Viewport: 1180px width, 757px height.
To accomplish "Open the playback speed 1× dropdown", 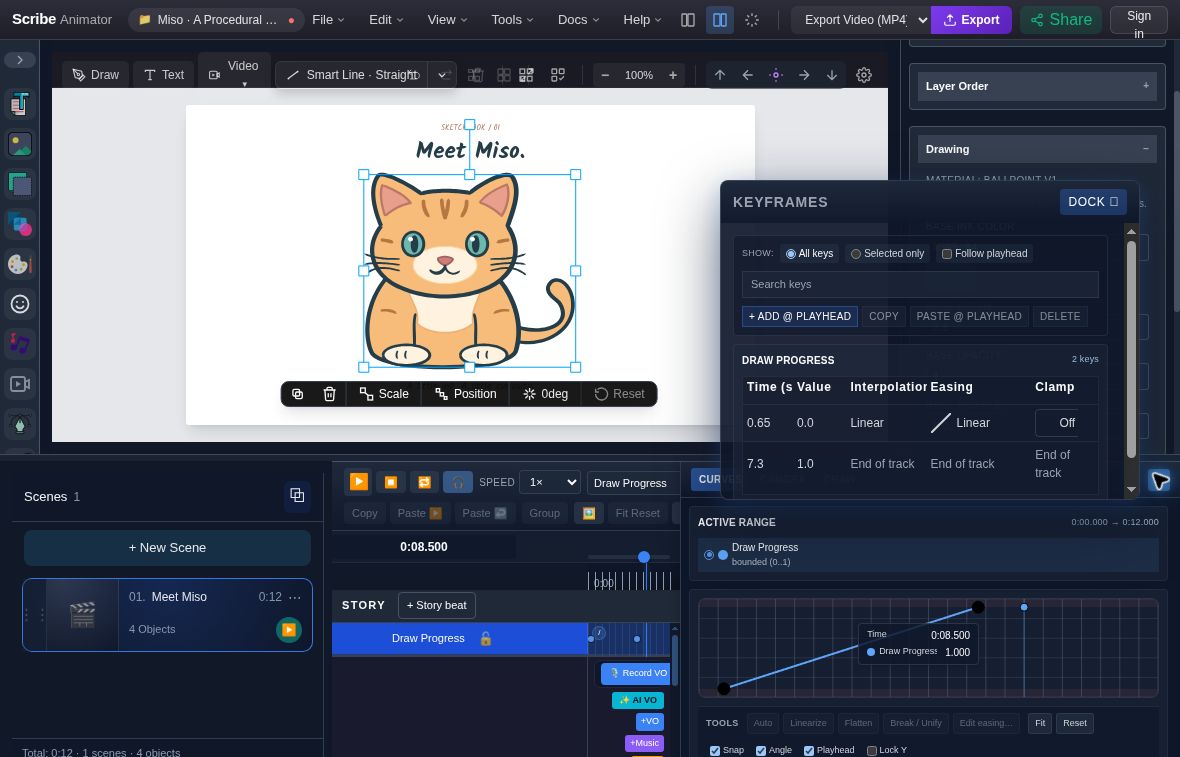I will tap(552, 482).
